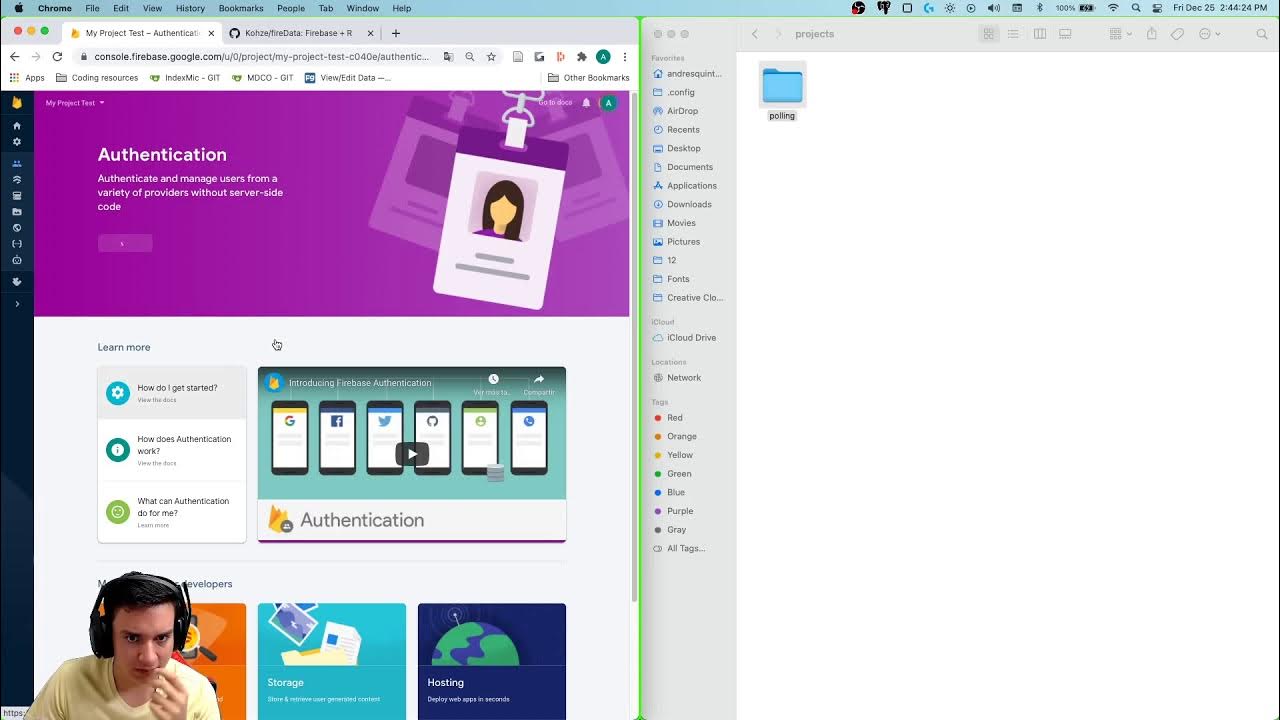
Task: Select the polling folder in Finder
Action: click(782, 93)
